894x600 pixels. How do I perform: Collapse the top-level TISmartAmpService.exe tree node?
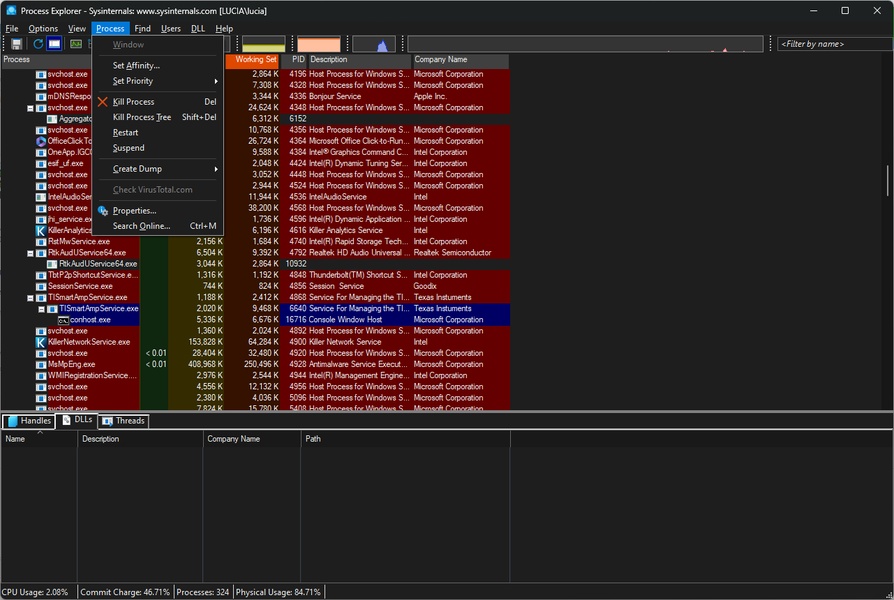tap(31, 298)
